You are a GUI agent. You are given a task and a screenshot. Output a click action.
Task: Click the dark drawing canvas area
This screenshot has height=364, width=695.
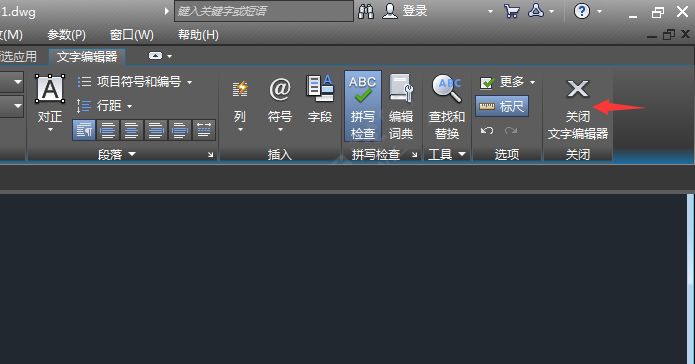pyautogui.click(x=344, y=279)
